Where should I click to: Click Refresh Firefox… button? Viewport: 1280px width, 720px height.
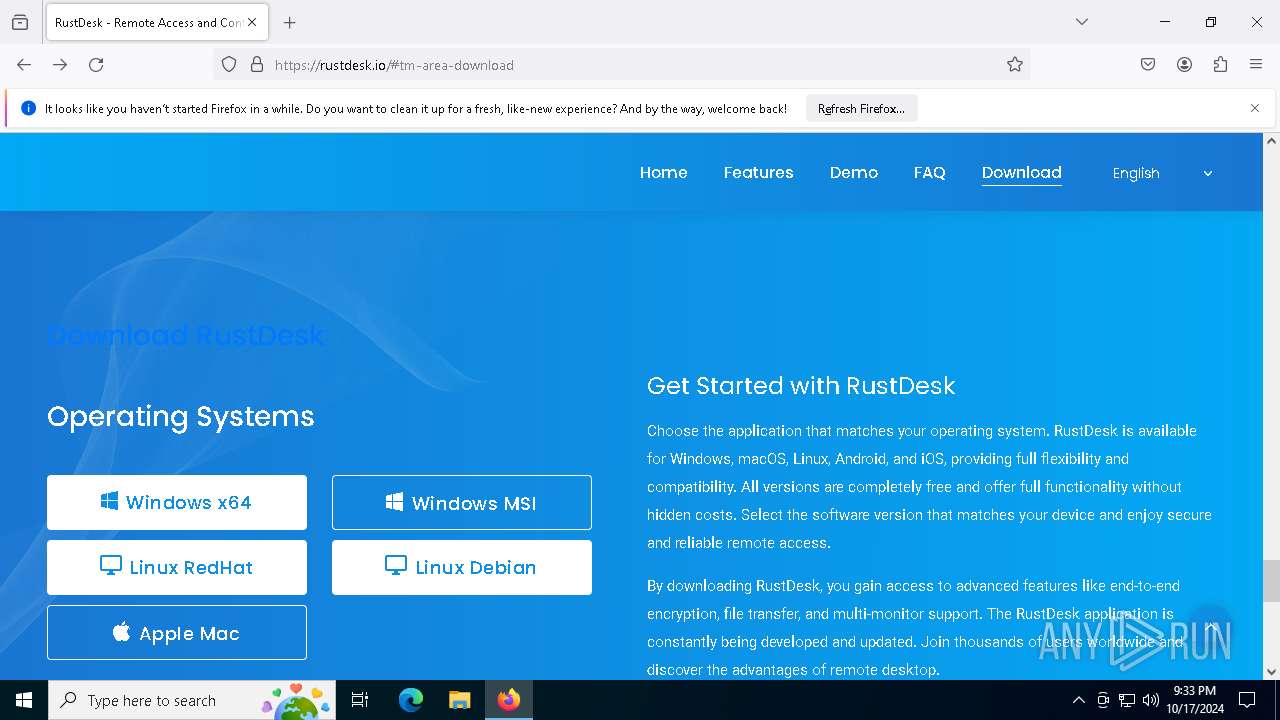point(861,108)
